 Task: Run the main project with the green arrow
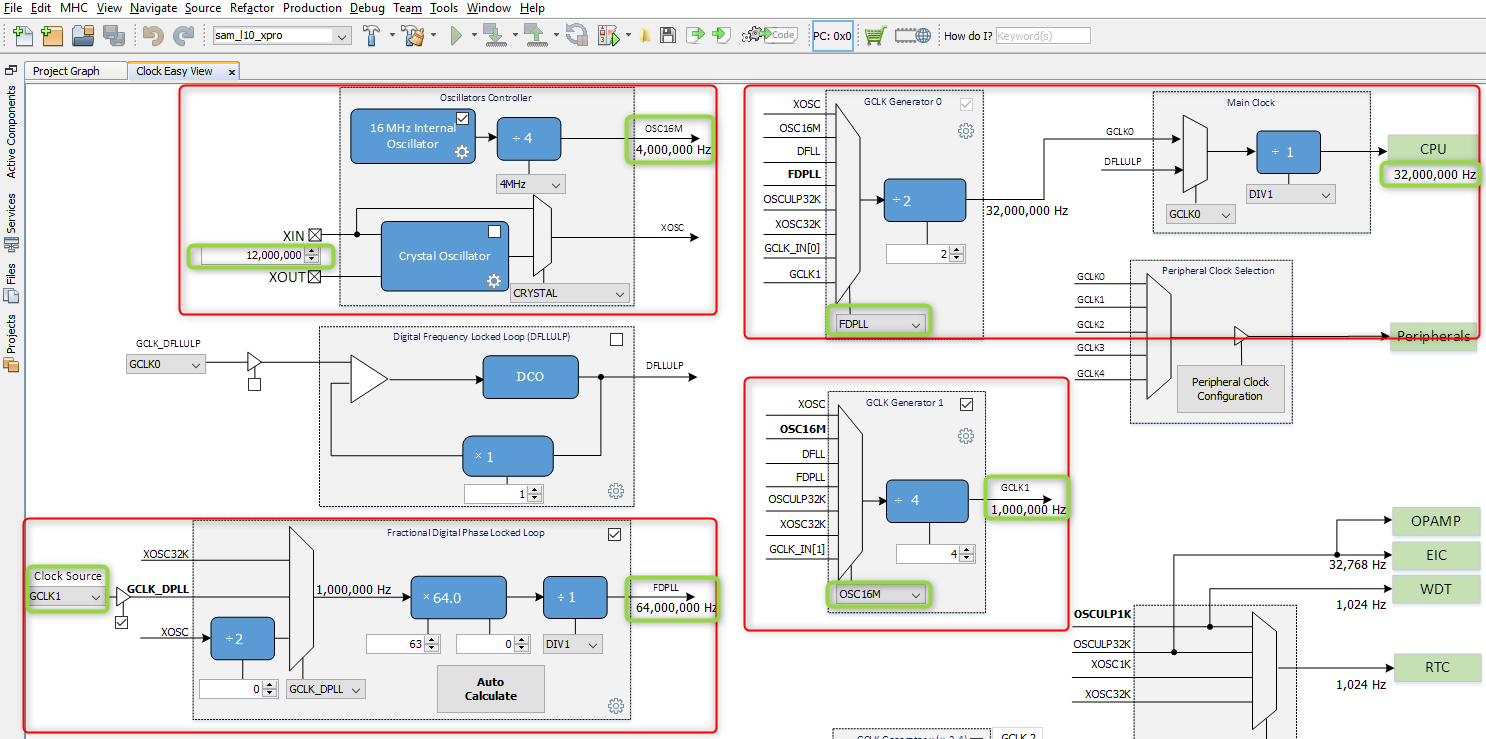[x=457, y=34]
